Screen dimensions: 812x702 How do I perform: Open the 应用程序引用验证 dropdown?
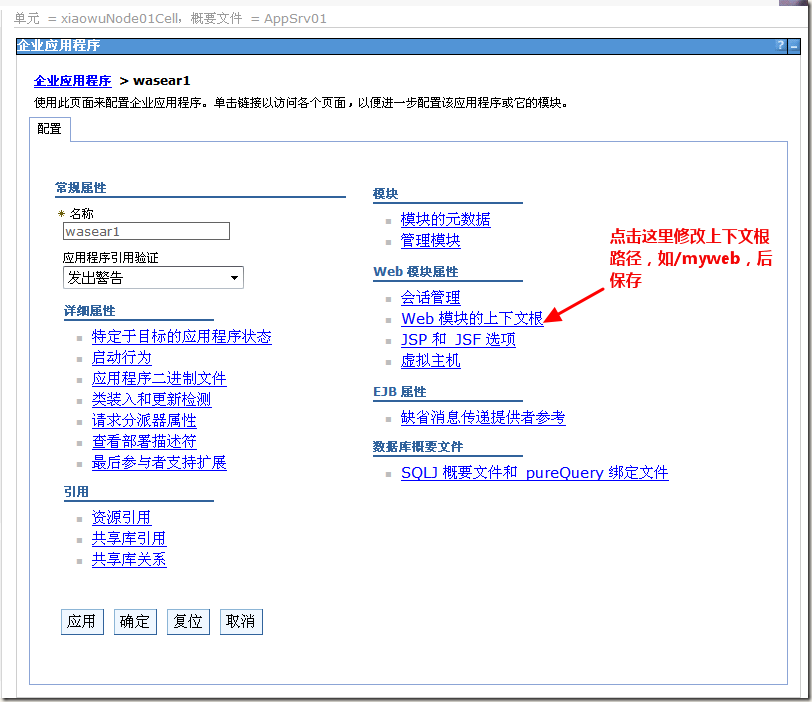coord(234,277)
